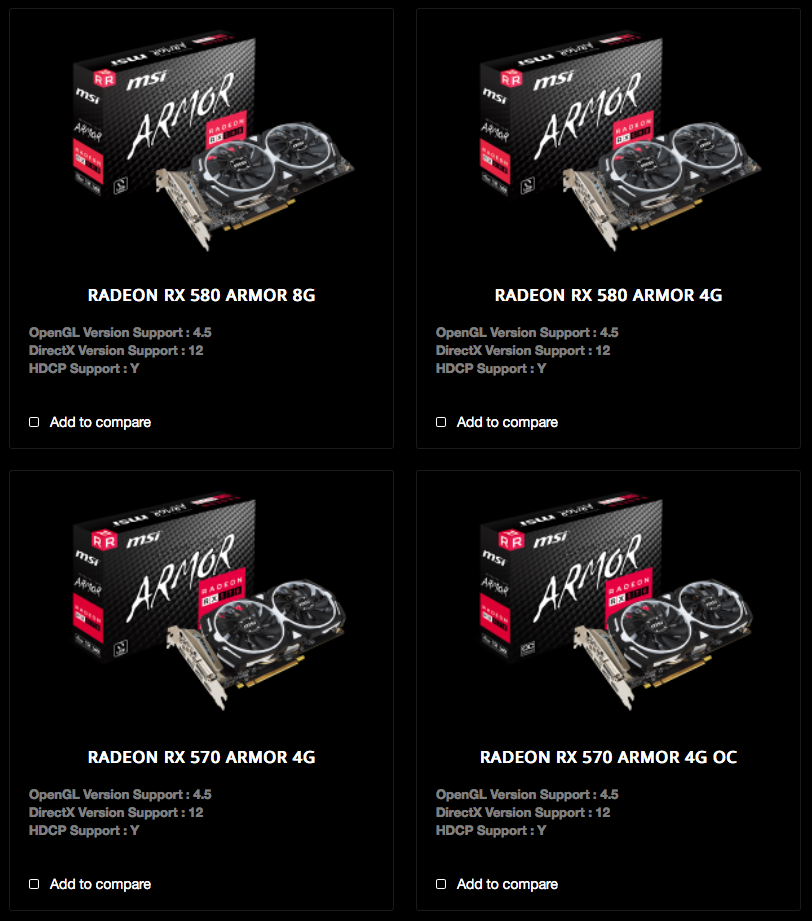Click the RX 580 Armor 4G product image
812x921 pixels.
(620, 141)
